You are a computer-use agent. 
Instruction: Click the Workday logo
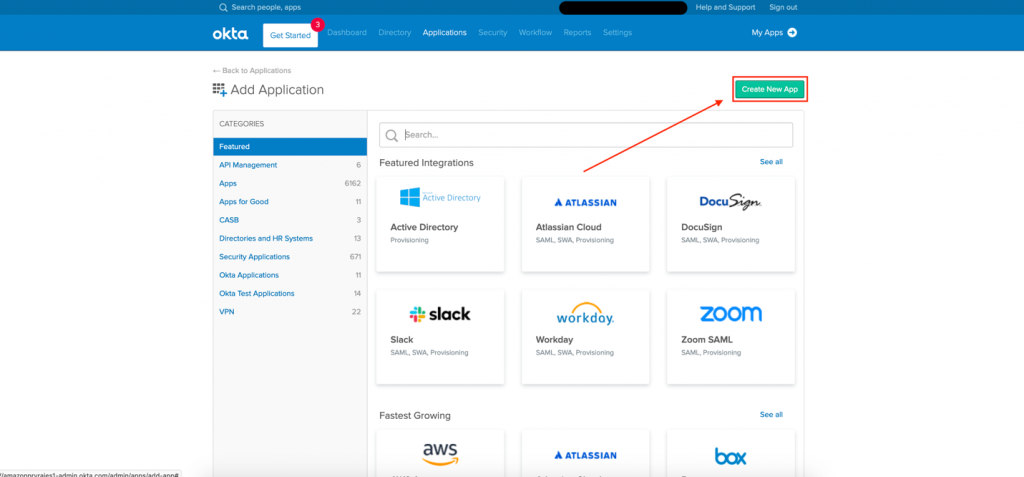[585, 314]
